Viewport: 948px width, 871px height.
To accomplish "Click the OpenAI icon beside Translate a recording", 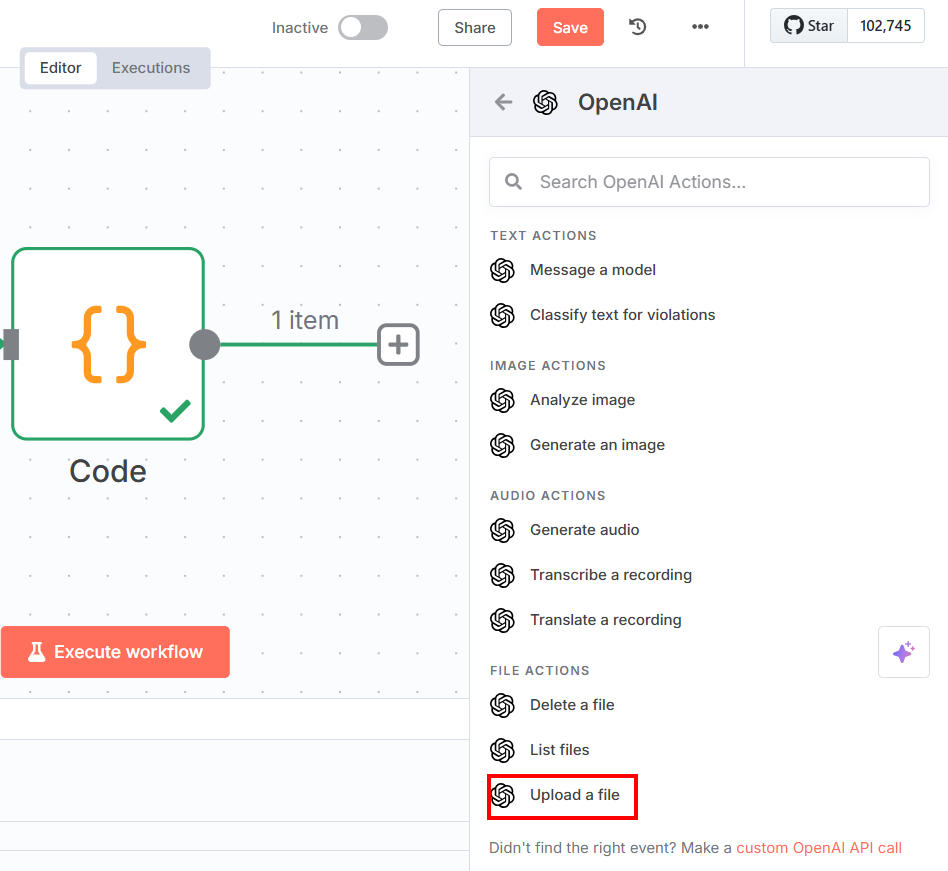I will 502,620.
